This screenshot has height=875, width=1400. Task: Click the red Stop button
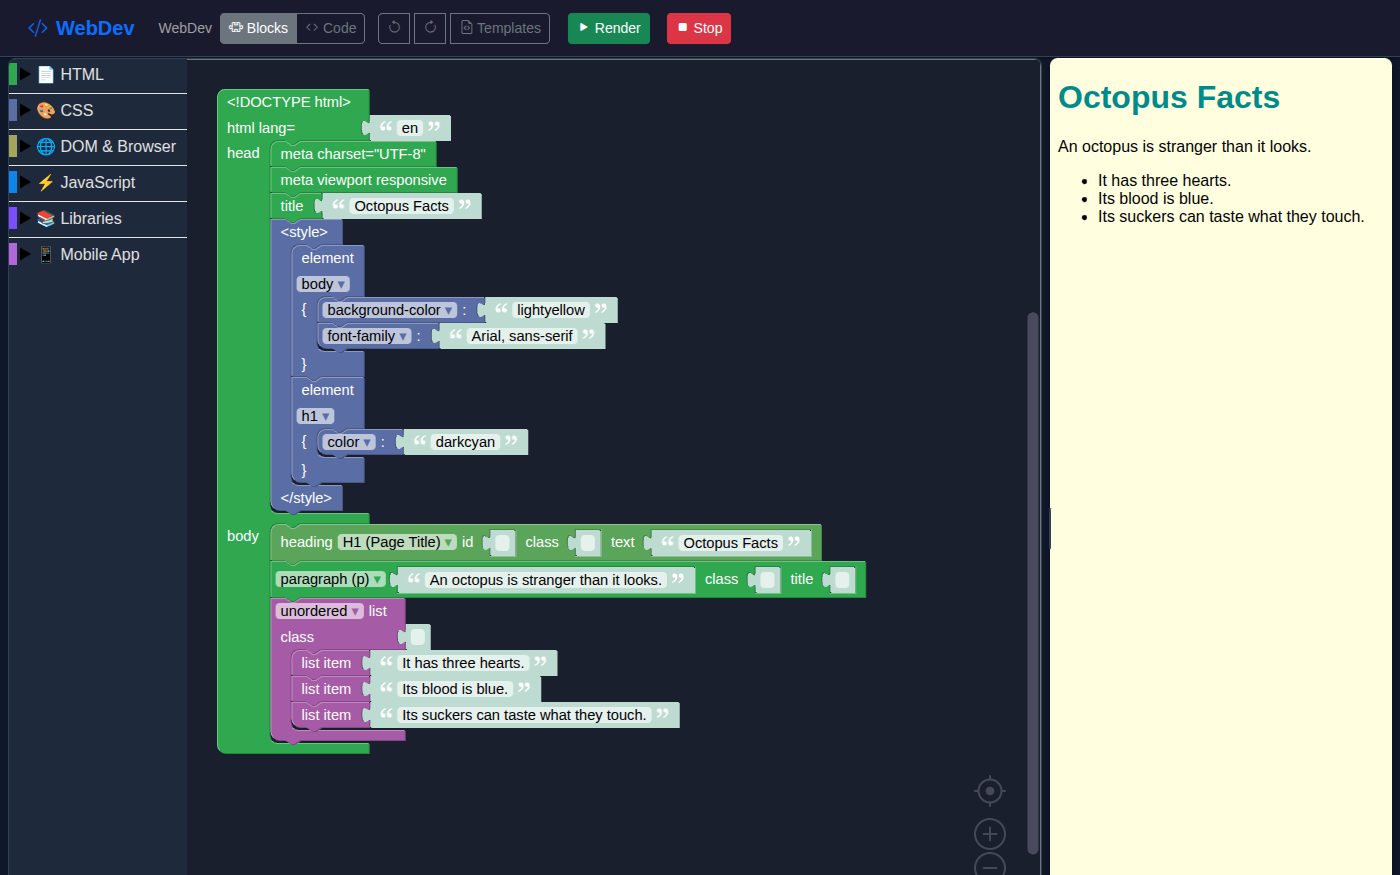(x=699, y=28)
